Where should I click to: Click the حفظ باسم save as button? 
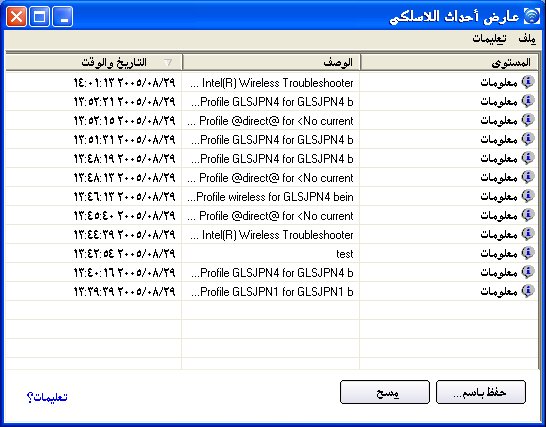click(481, 392)
